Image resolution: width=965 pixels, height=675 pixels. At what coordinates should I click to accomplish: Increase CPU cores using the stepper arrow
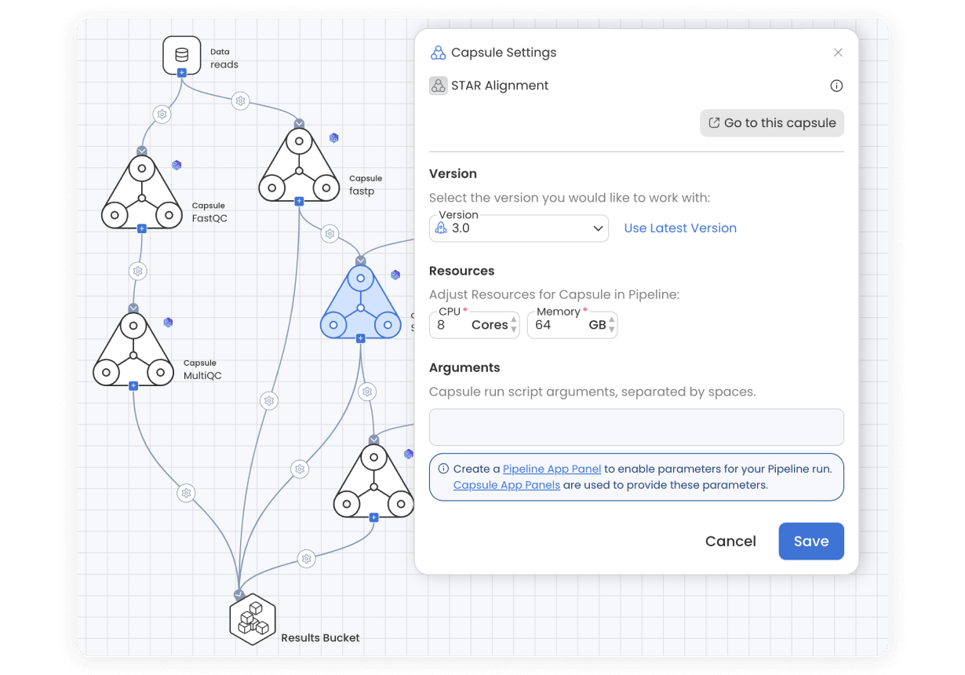tap(513, 320)
